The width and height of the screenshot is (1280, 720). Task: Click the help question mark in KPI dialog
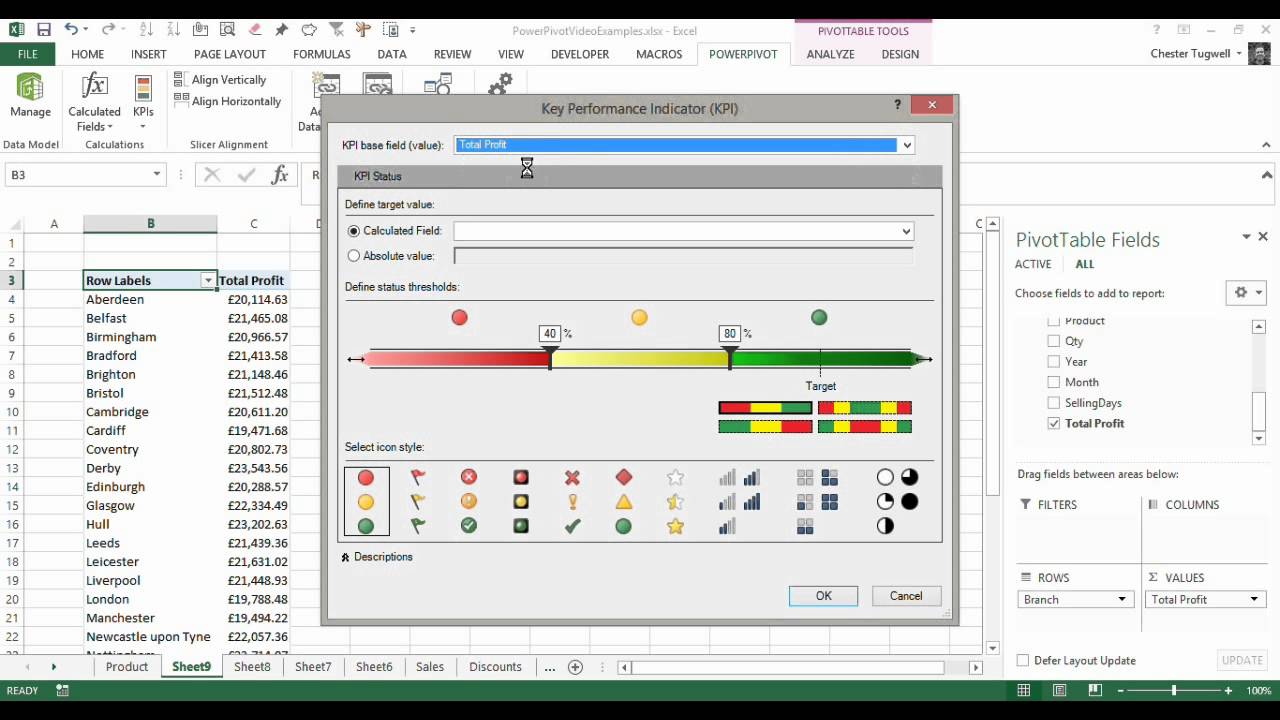(897, 104)
